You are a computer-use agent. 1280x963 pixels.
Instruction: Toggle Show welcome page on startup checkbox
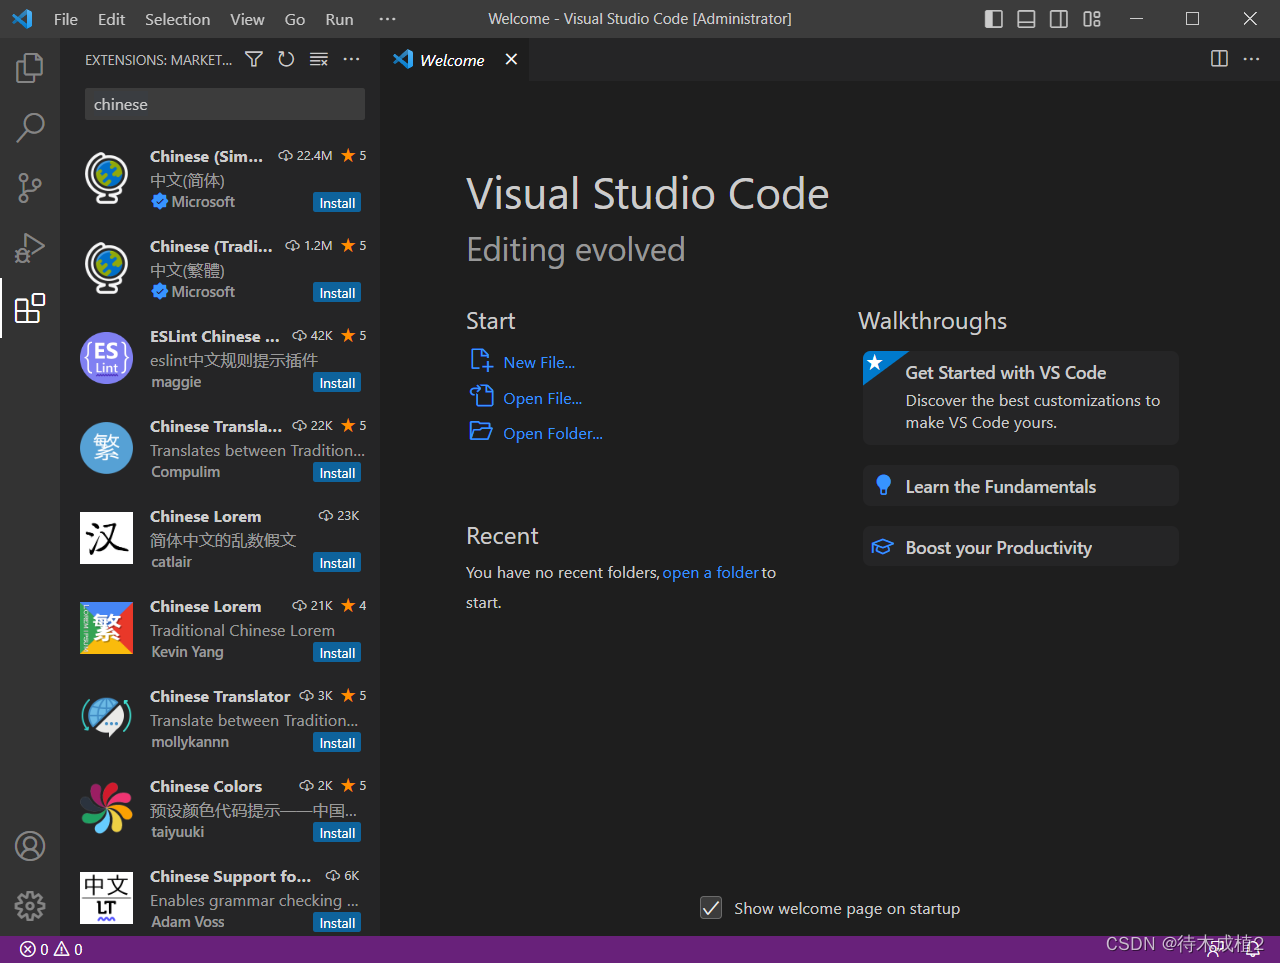click(711, 908)
